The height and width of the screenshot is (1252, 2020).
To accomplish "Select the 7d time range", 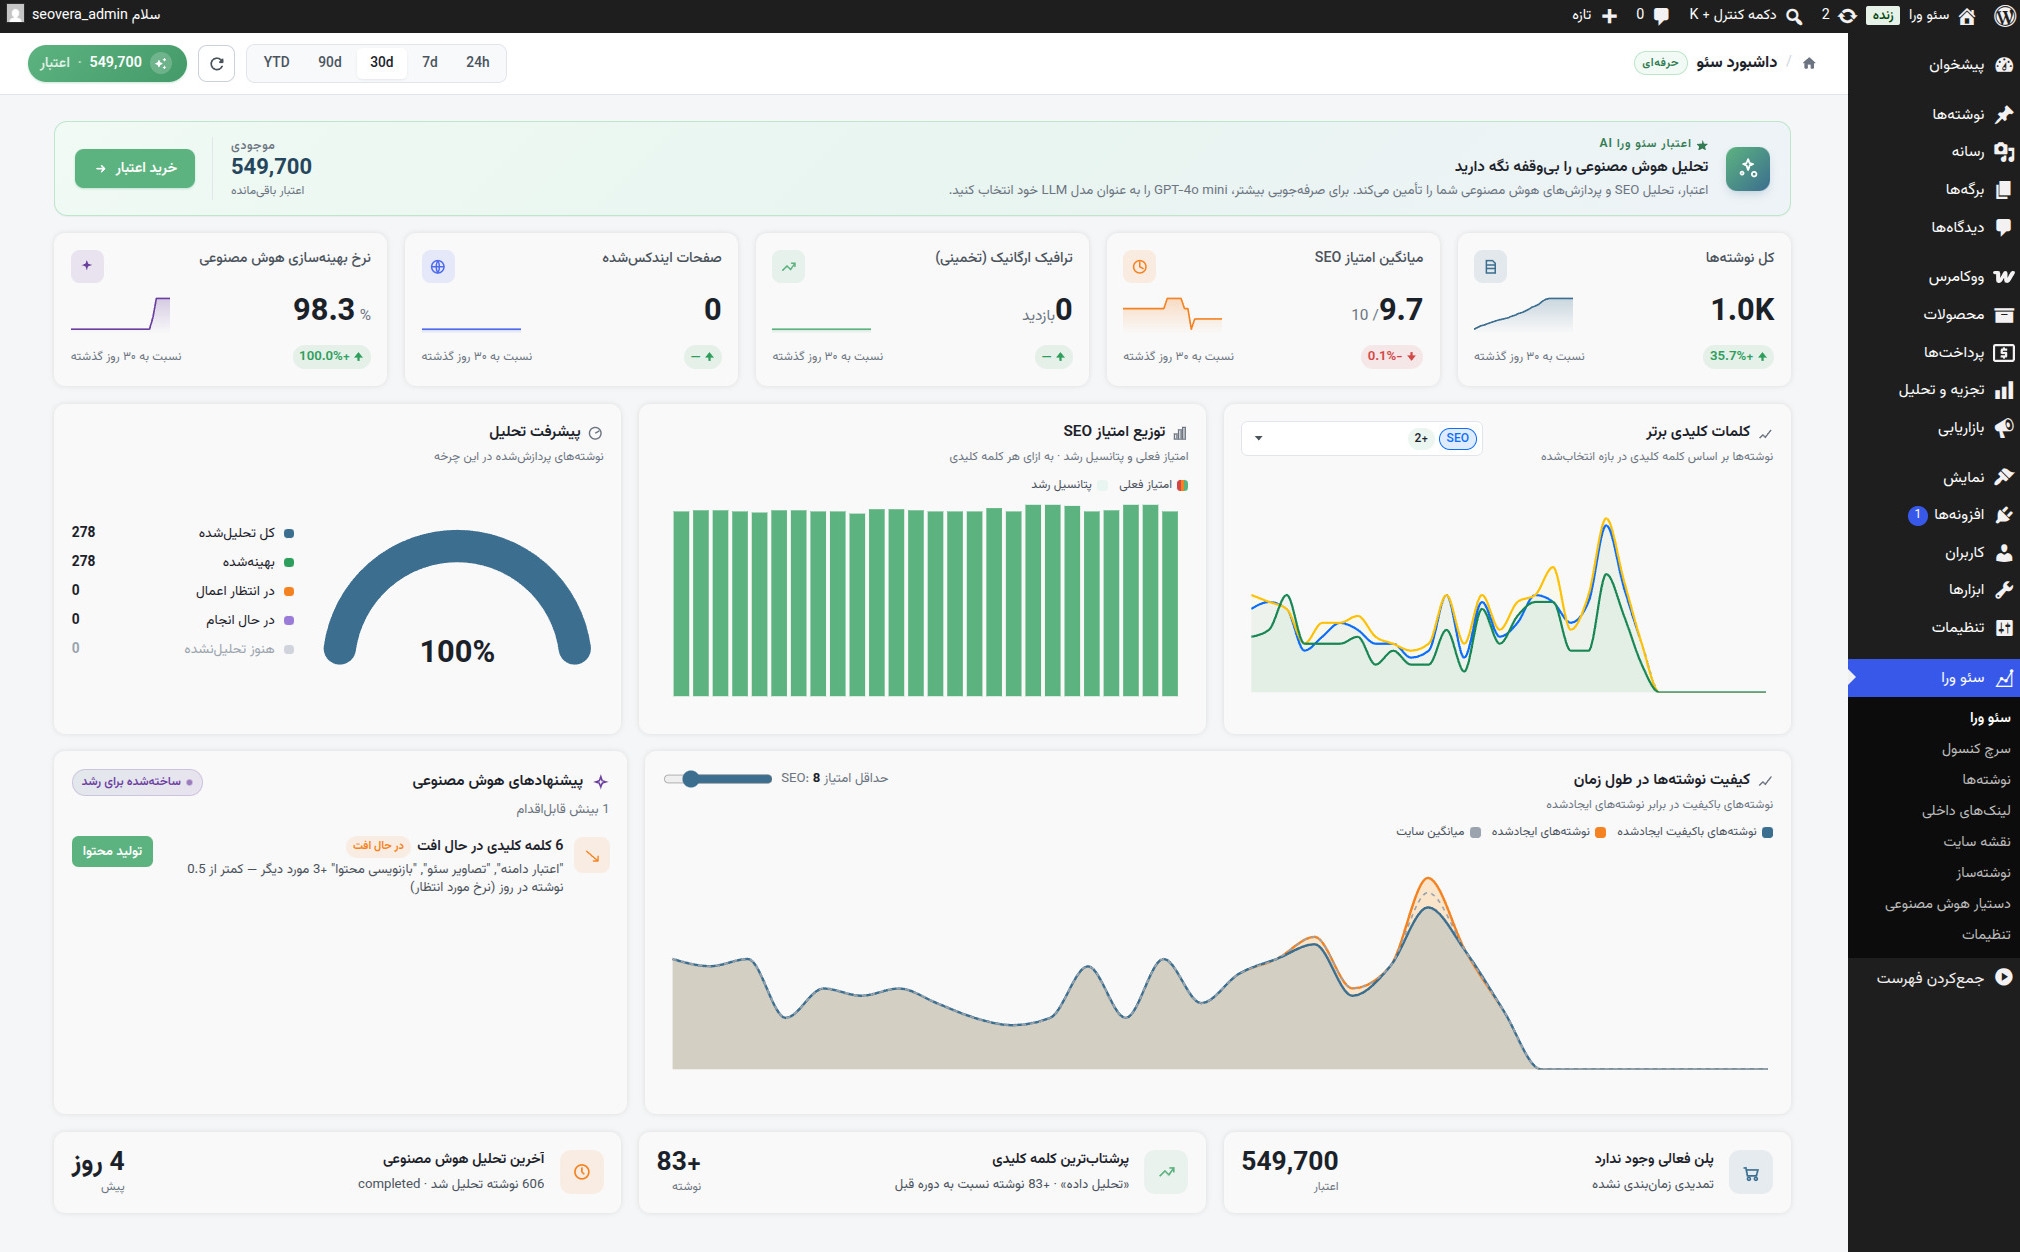I will (x=430, y=62).
